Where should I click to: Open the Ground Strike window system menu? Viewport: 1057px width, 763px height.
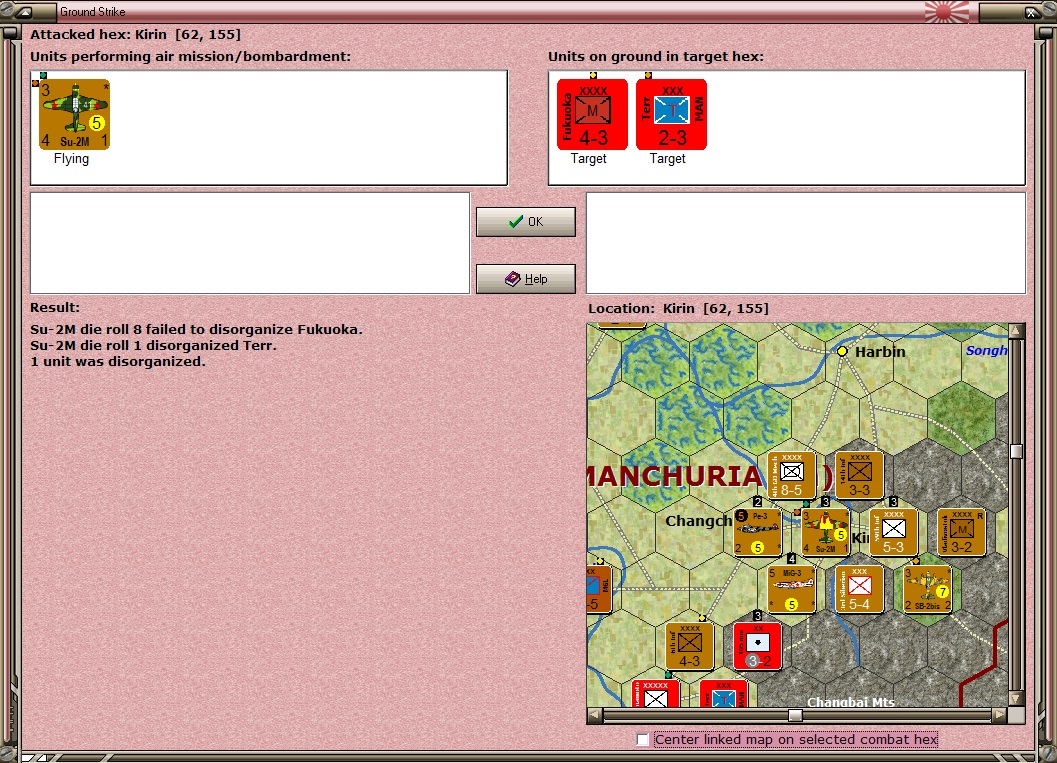click(22, 12)
